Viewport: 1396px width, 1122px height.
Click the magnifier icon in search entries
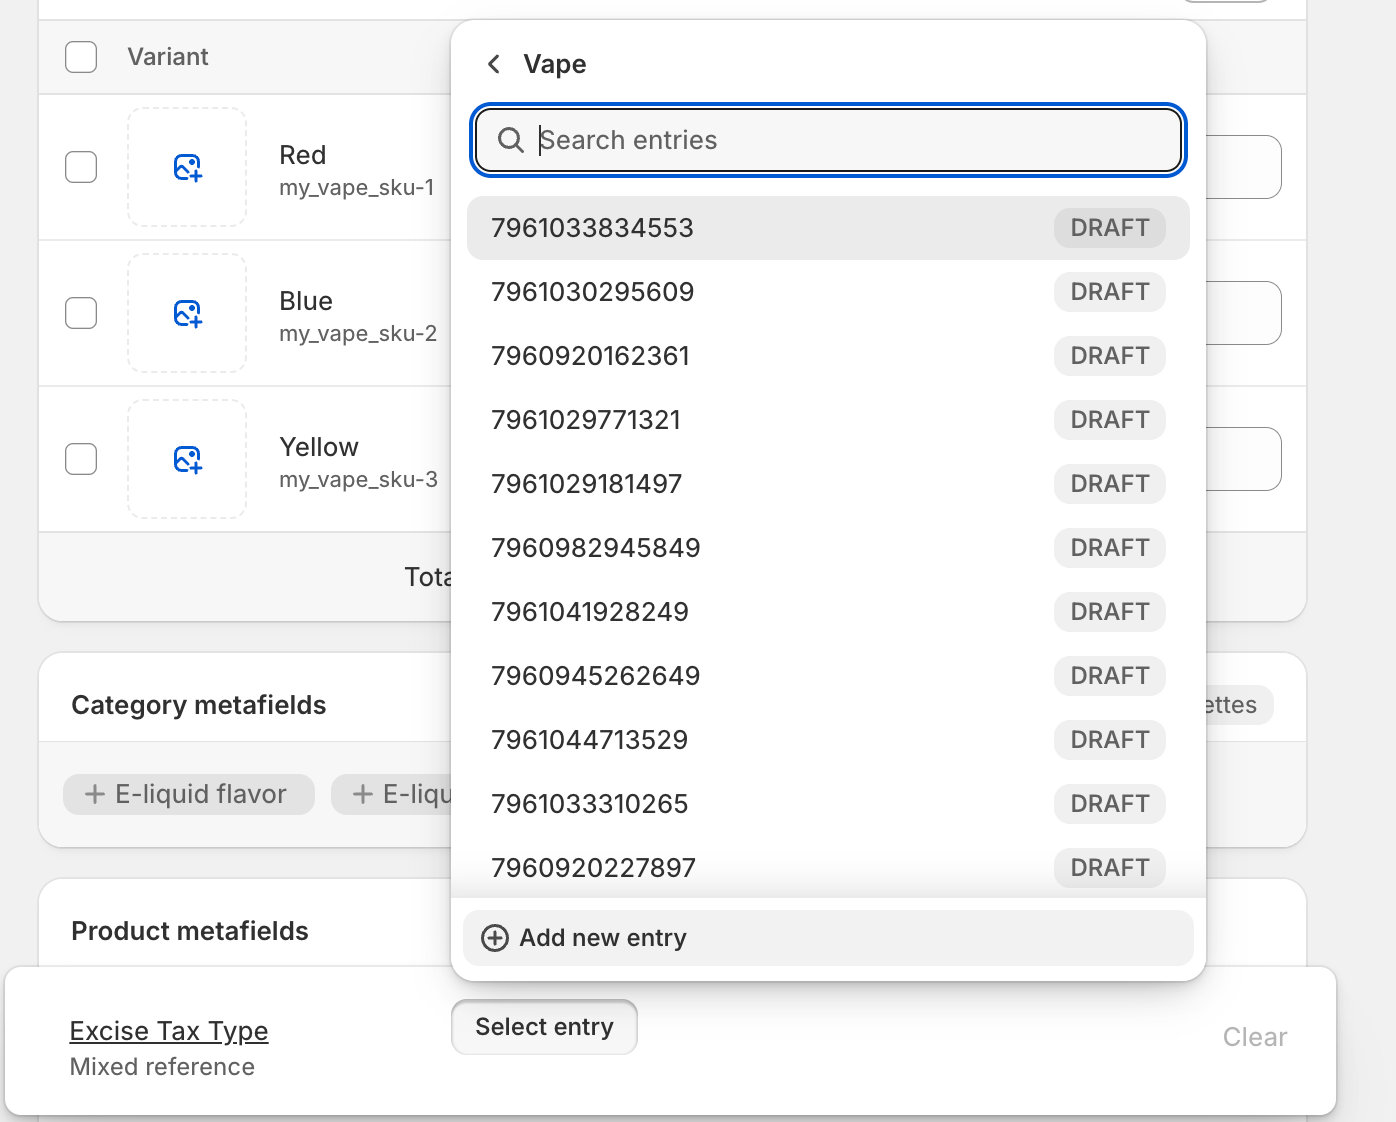511,140
